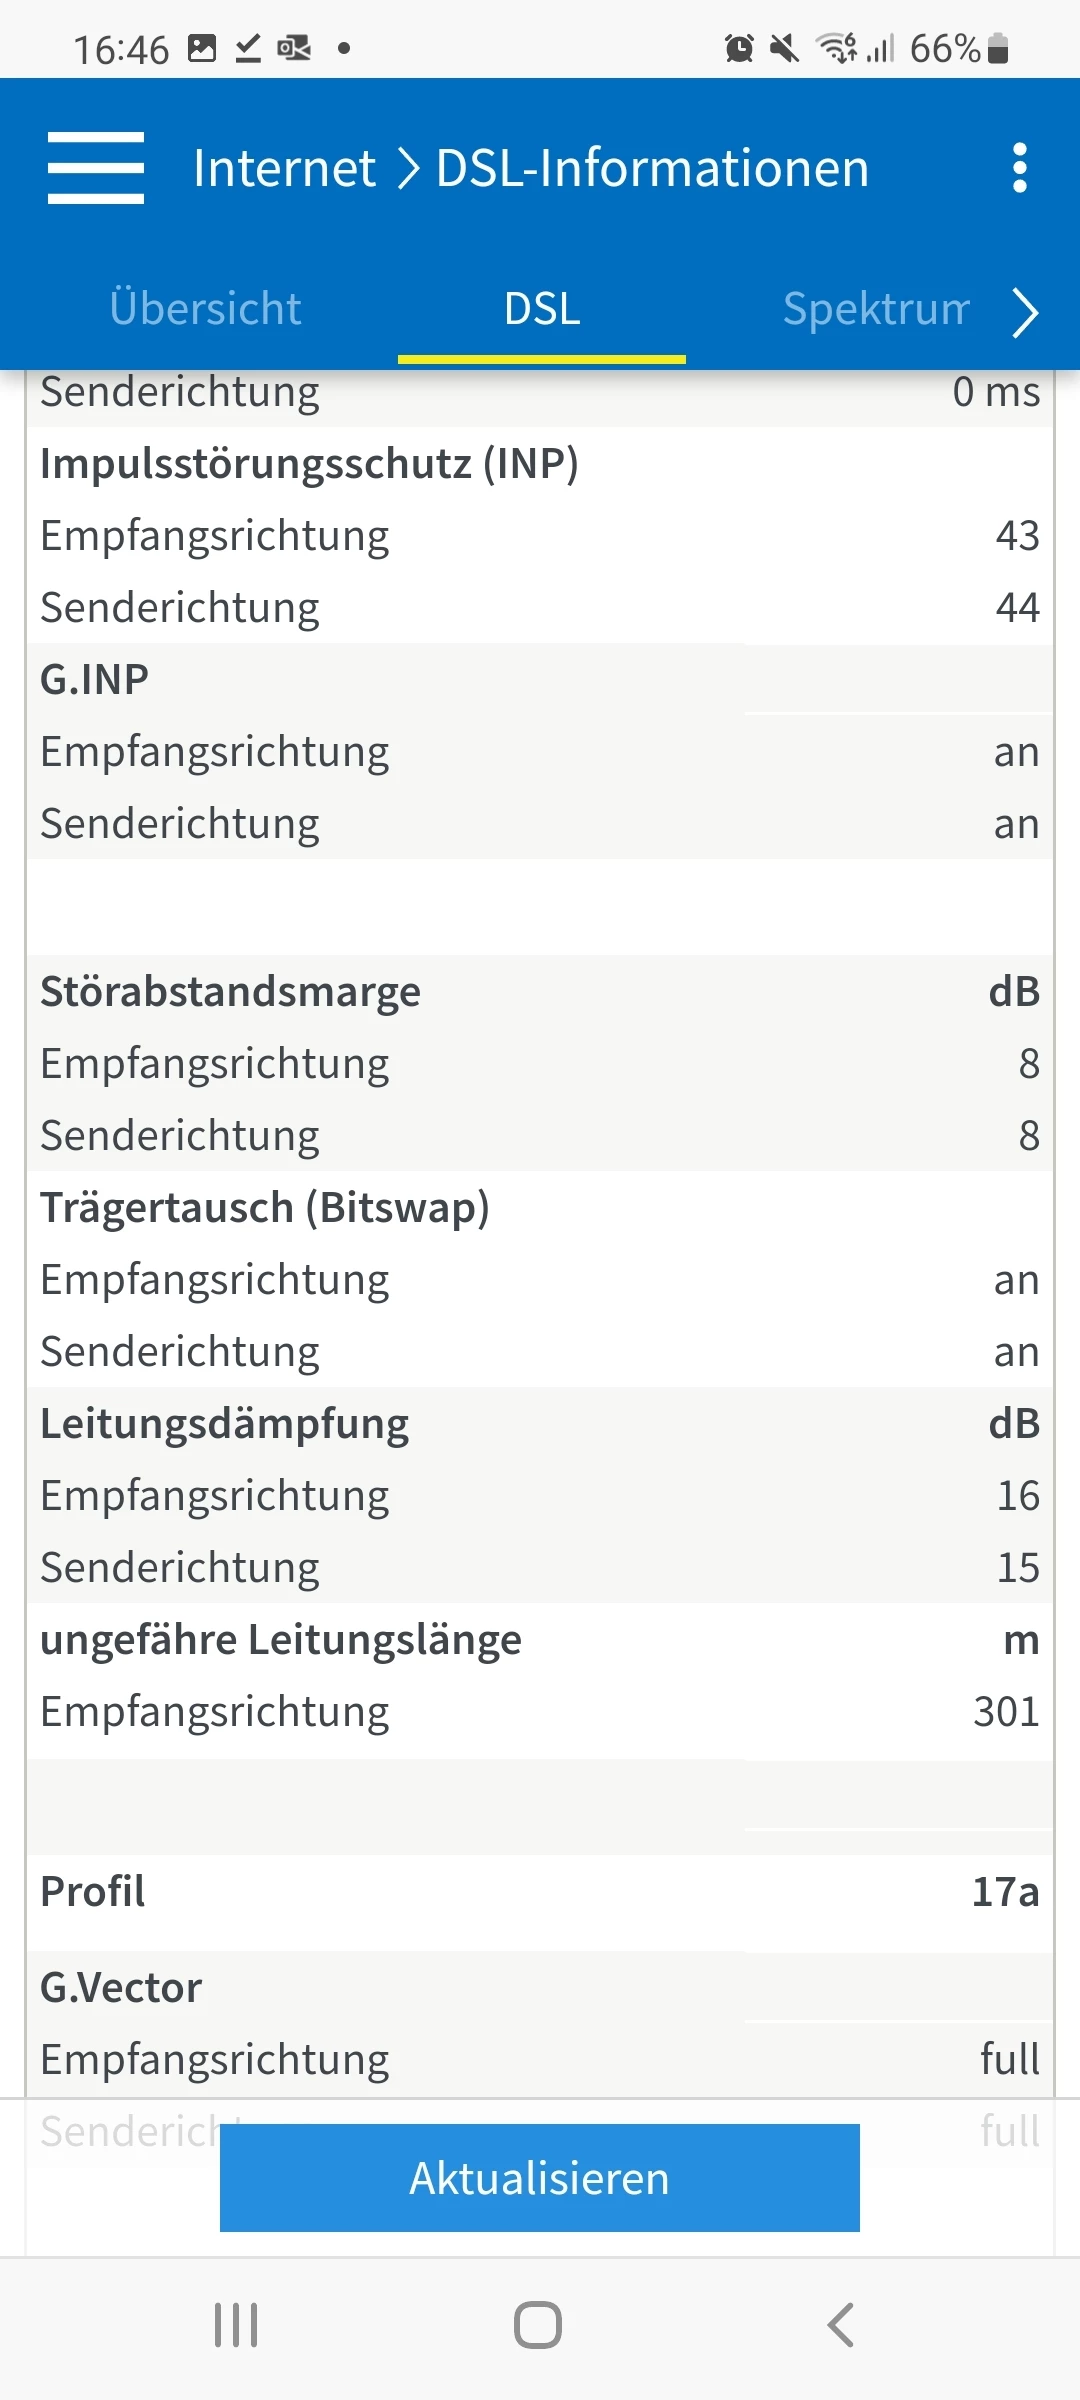The width and height of the screenshot is (1080, 2400).
Task: Tap the Profil 17a row
Action: 540,1892
